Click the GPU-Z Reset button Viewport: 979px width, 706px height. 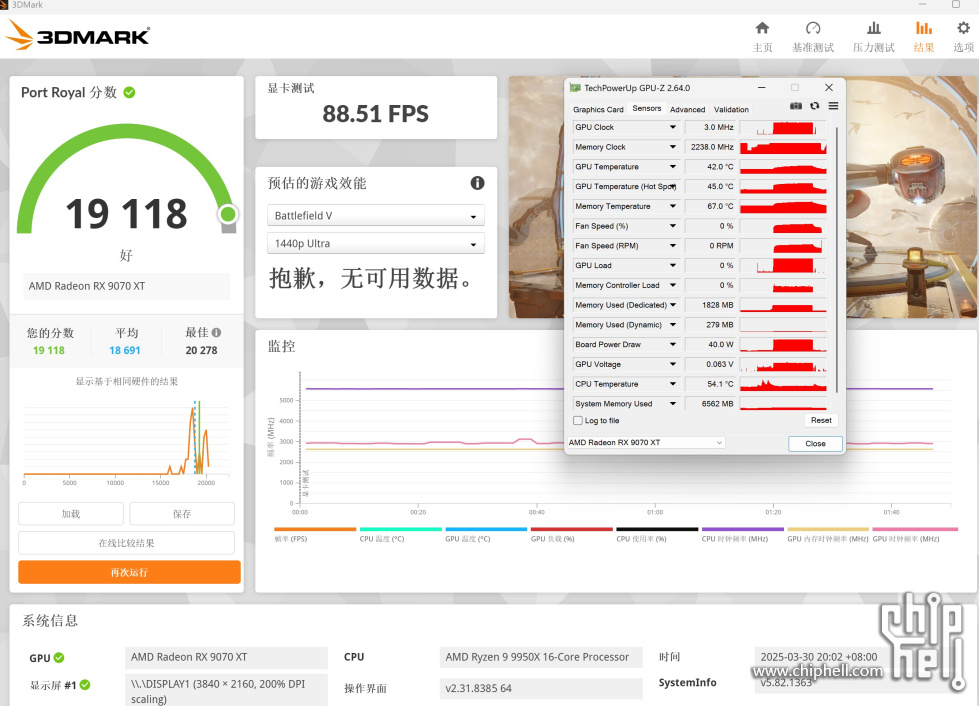pos(821,421)
